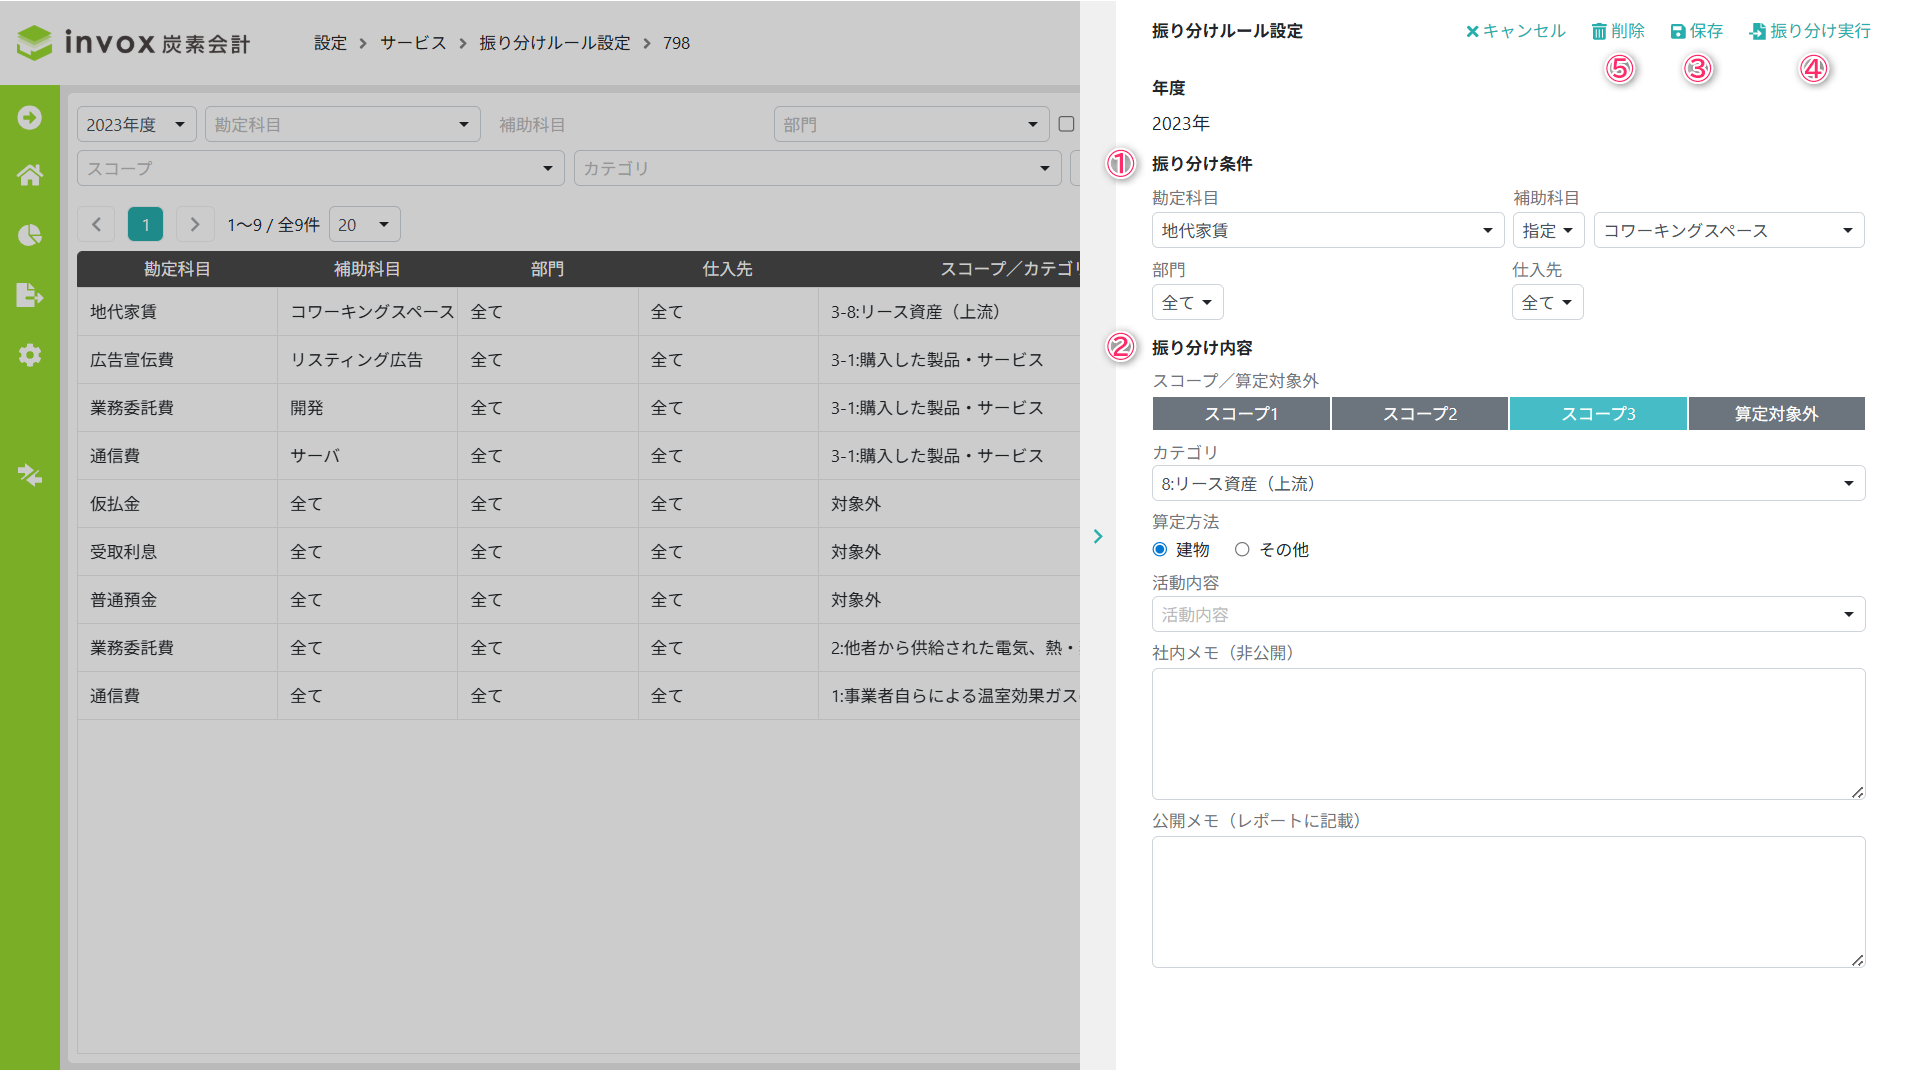This screenshot has width=1920, height=1070.
Task: Open 活動内容 dropdown
Action: point(1508,614)
